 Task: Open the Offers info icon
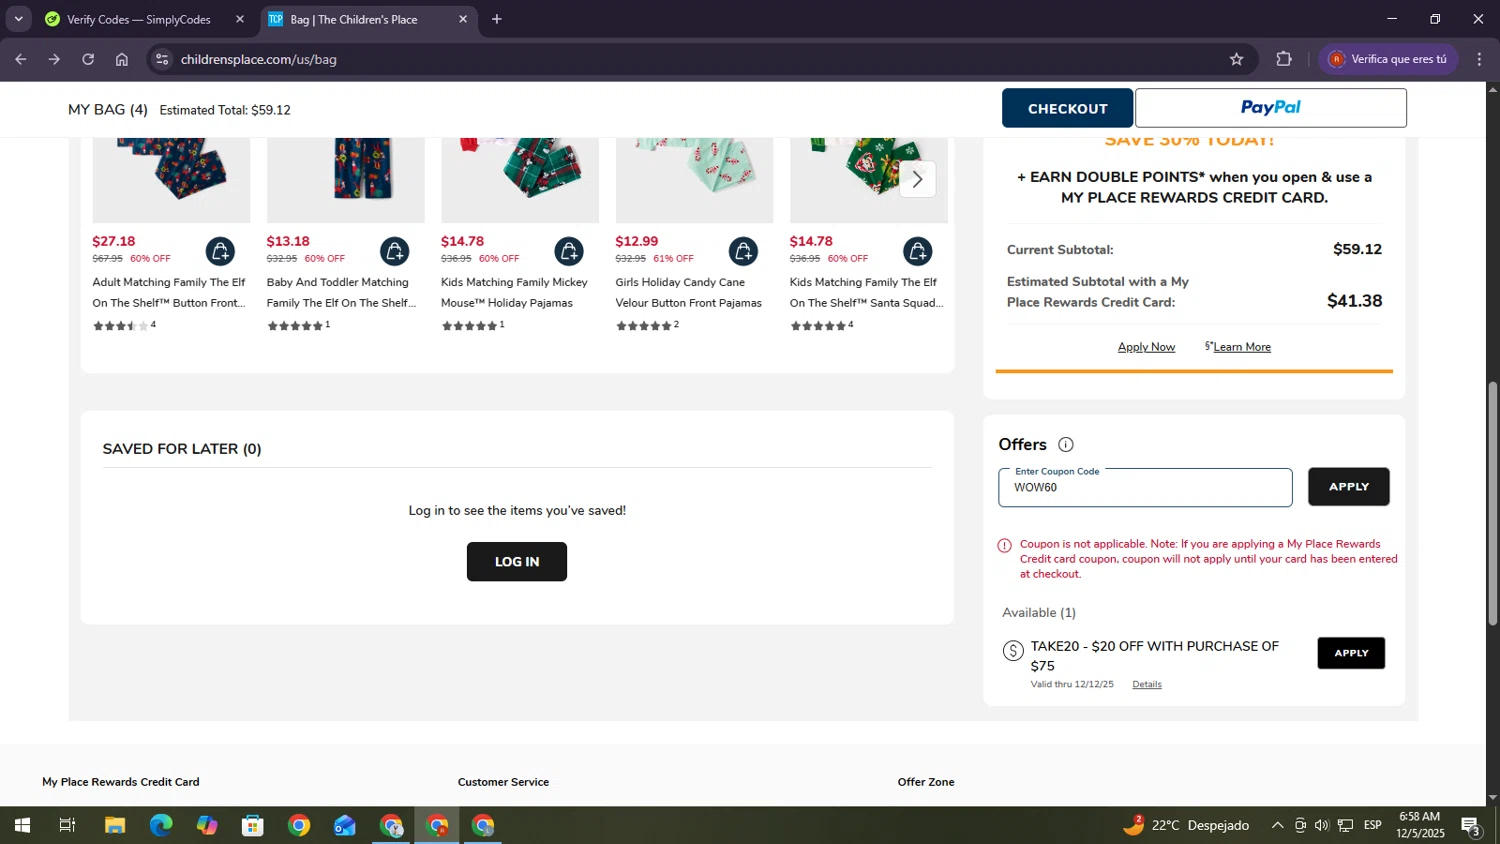click(1066, 445)
